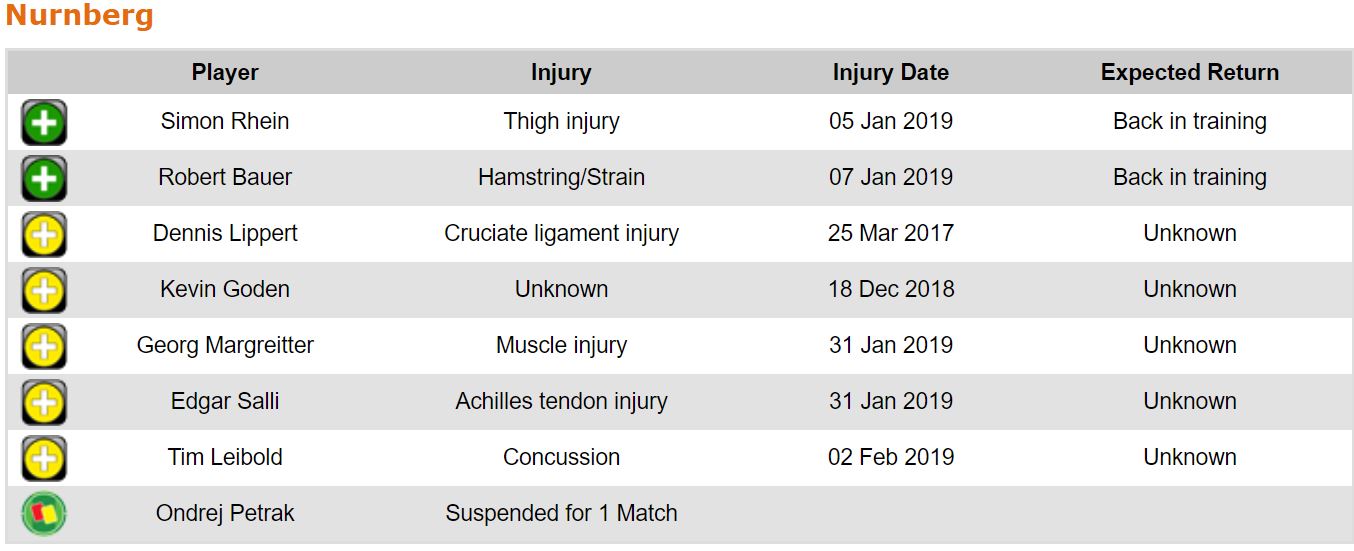The width and height of the screenshot is (1354, 551).
Task: Click the Expected Return column header
Action: tap(1189, 73)
